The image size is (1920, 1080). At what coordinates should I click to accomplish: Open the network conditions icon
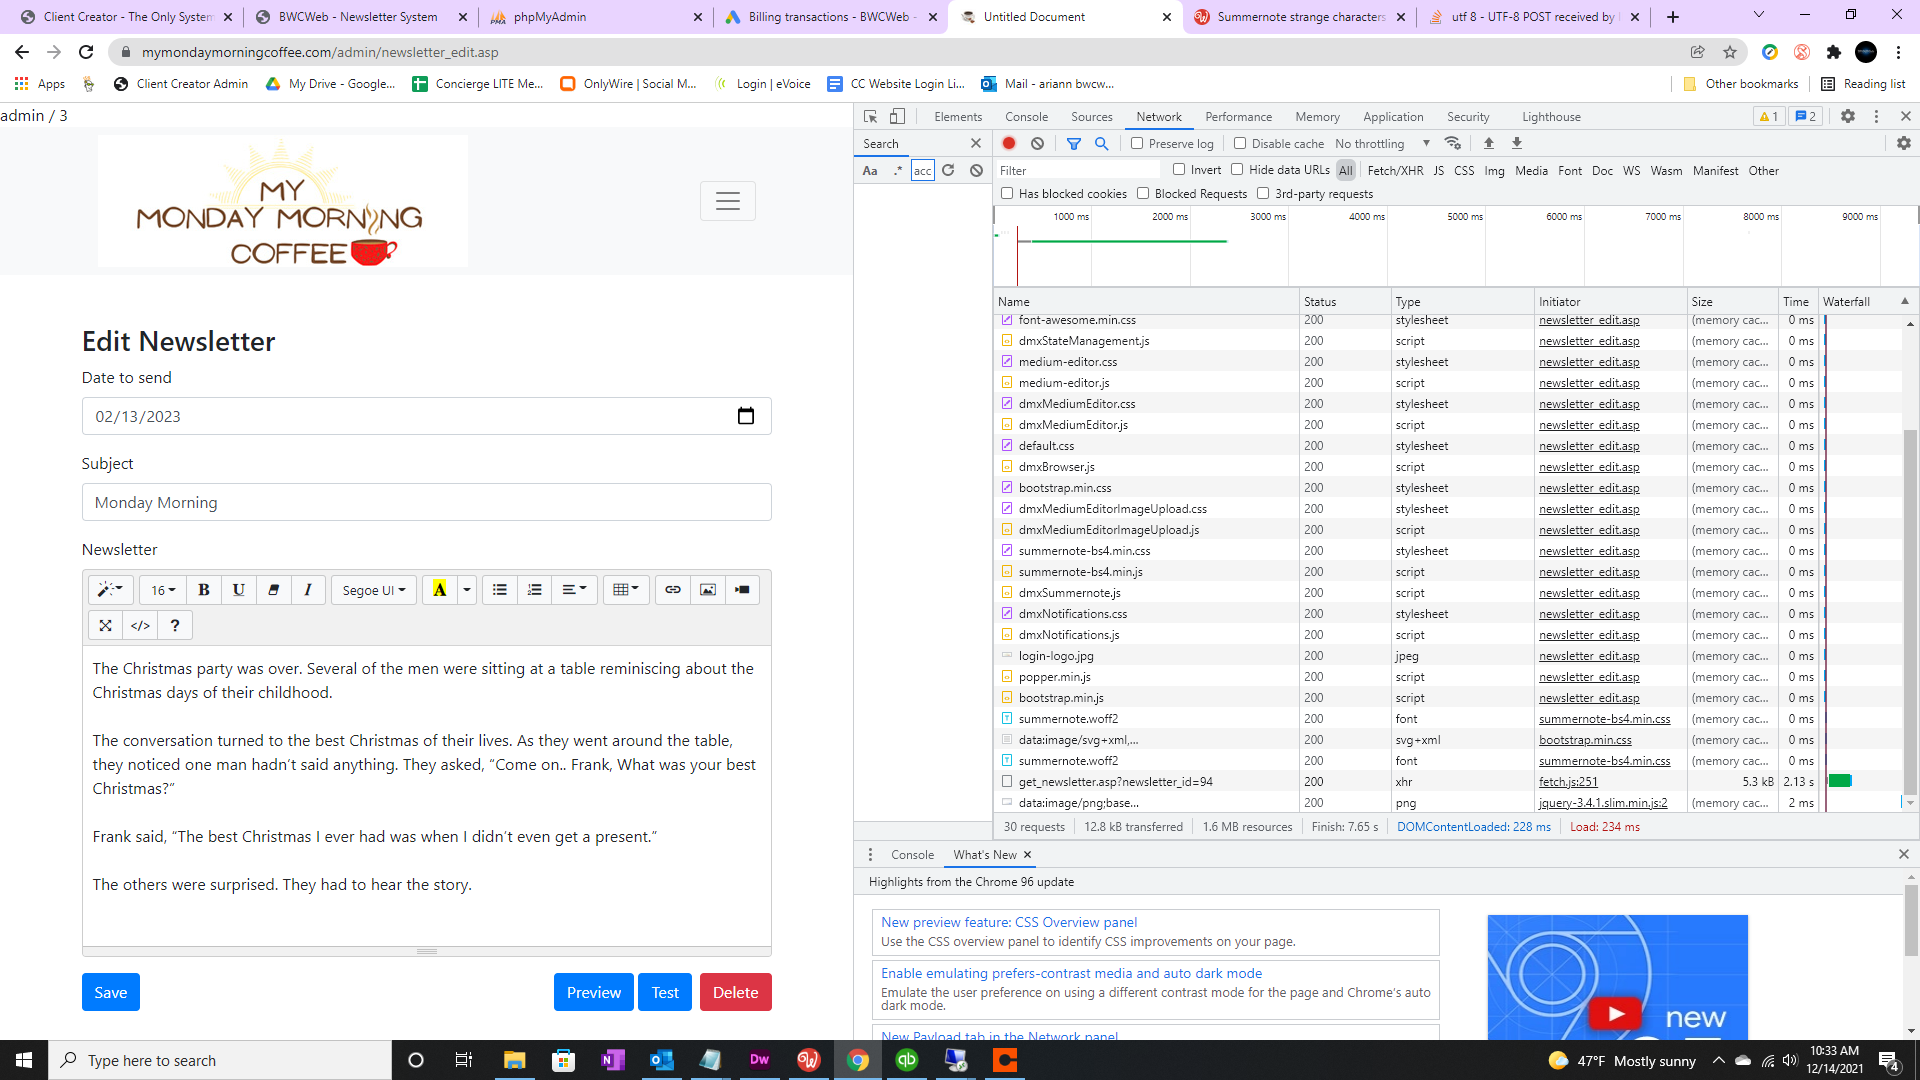click(x=1453, y=144)
